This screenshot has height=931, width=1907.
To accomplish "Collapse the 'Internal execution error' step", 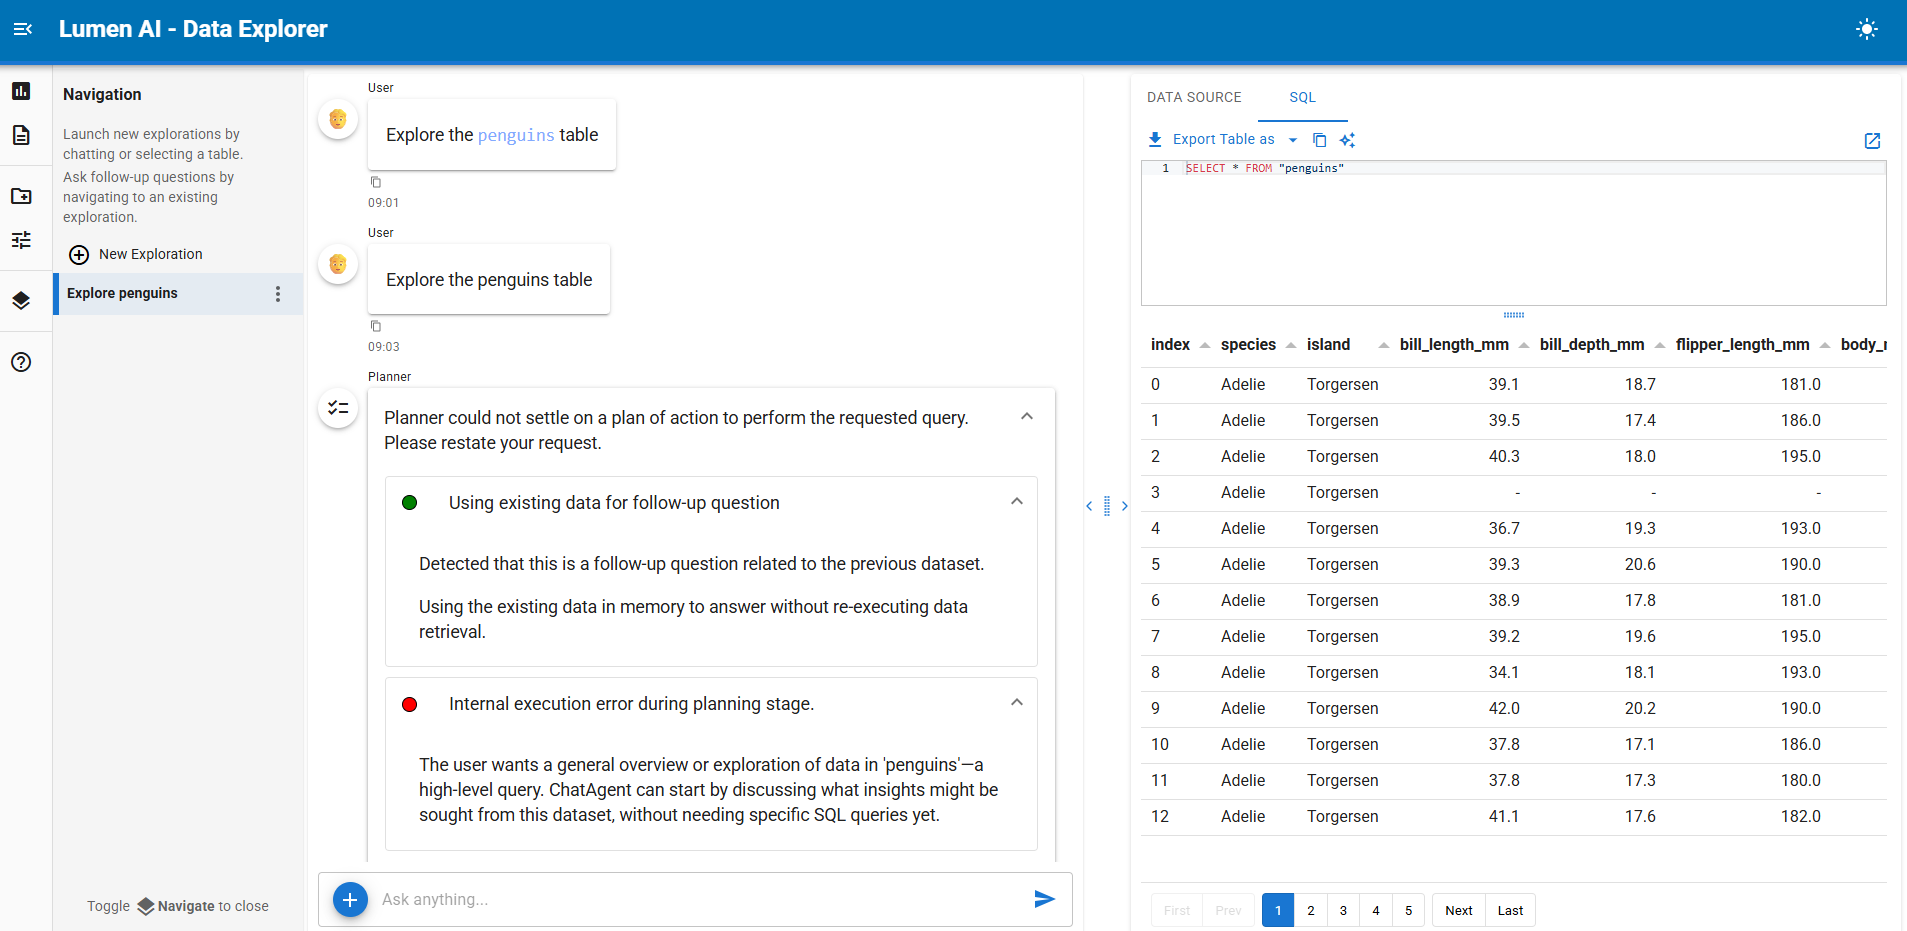I will pyautogui.click(x=1017, y=703).
